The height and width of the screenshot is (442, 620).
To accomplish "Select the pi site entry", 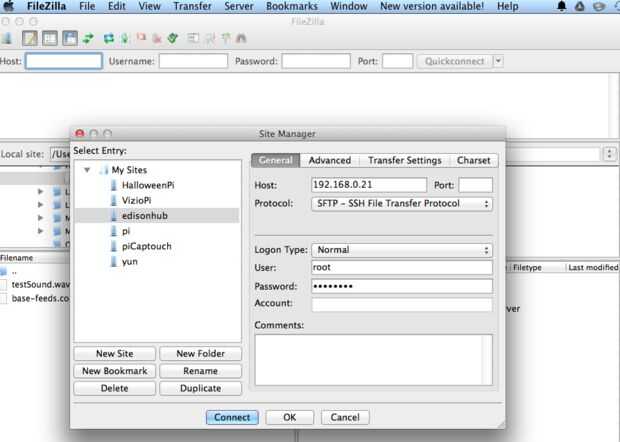I will pyautogui.click(x=126, y=231).
